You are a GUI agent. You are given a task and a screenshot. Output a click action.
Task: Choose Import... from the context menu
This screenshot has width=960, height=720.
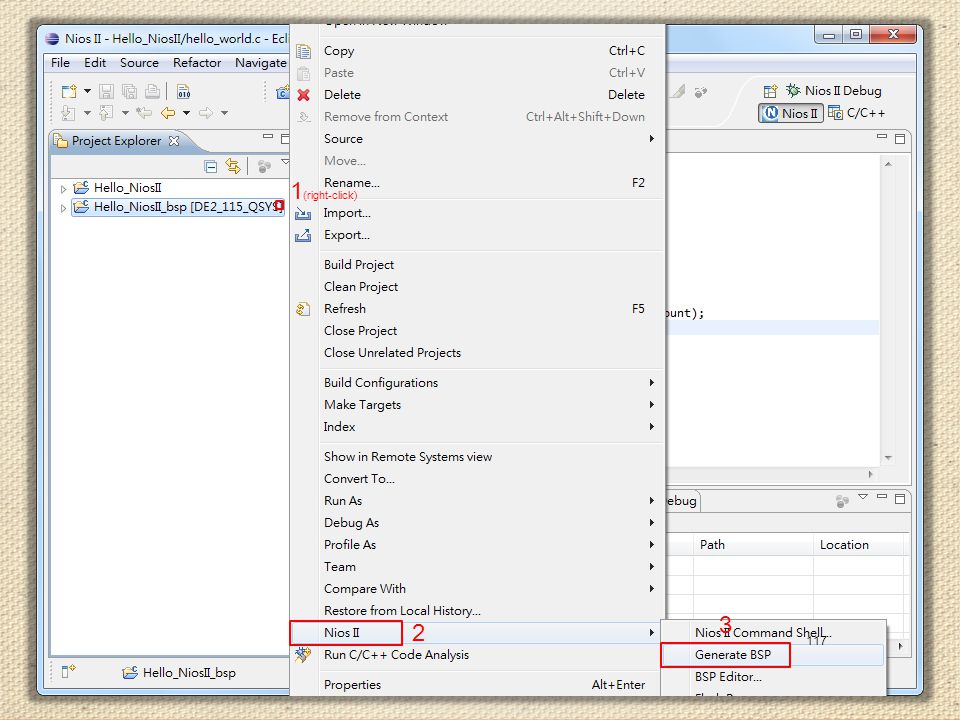tap(478, 213)
